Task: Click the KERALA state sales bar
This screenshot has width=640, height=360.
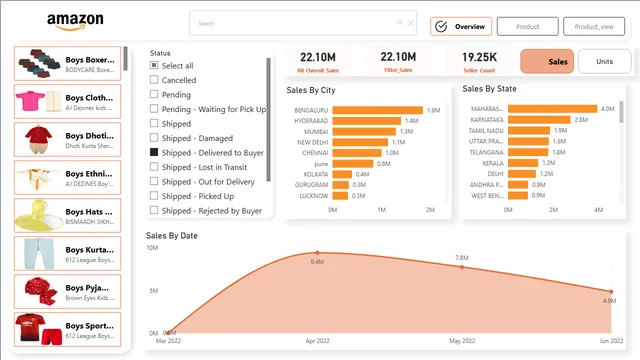Action: click(x=523, y=163)
